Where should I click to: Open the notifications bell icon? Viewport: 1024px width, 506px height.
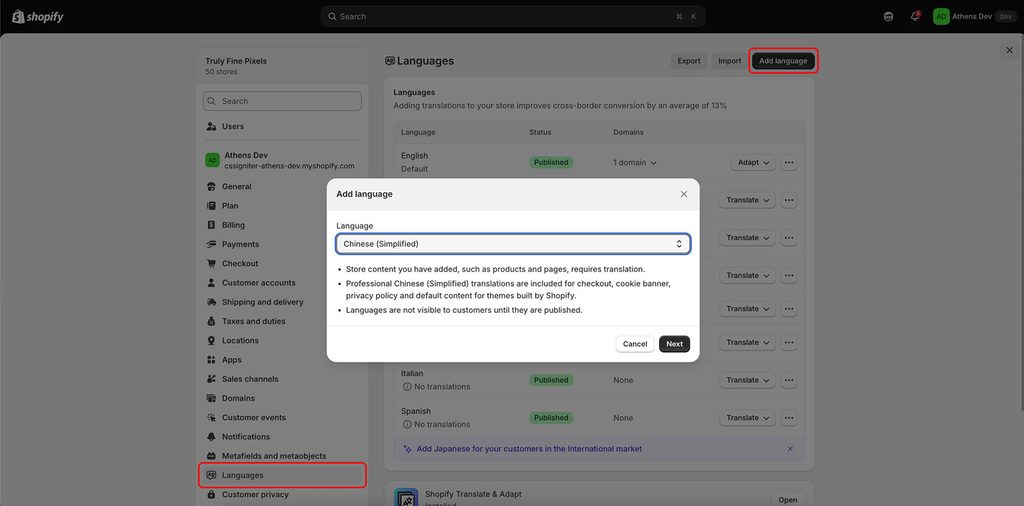915,16
